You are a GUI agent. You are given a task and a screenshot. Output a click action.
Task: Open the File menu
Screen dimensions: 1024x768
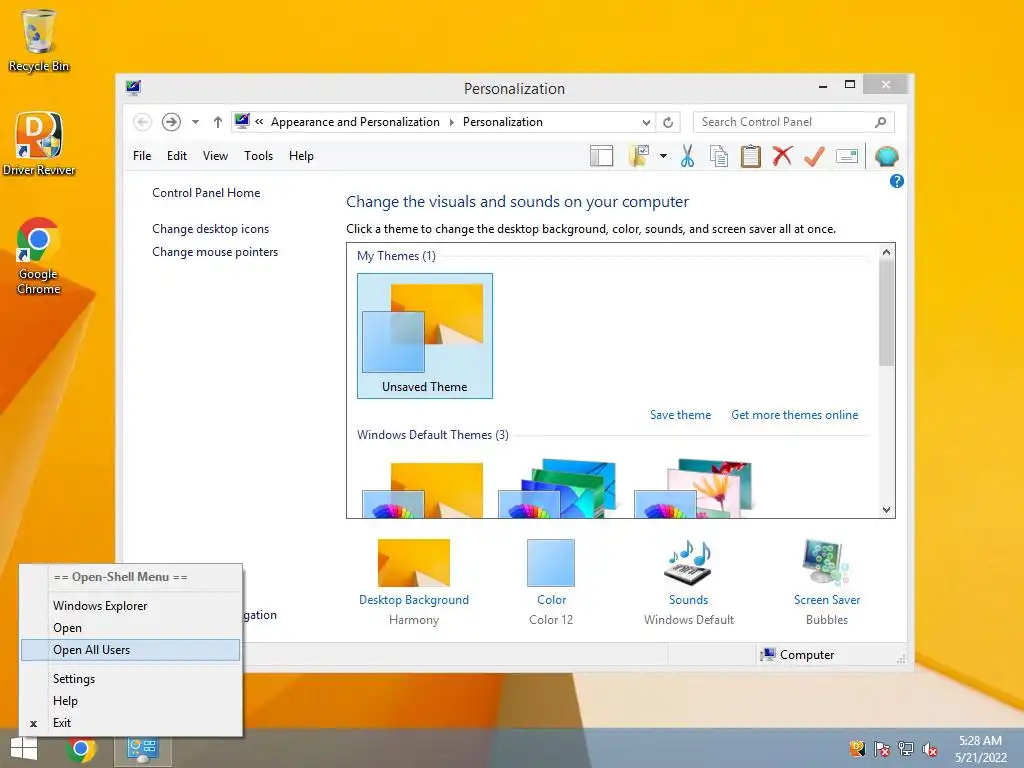point(142,156)
